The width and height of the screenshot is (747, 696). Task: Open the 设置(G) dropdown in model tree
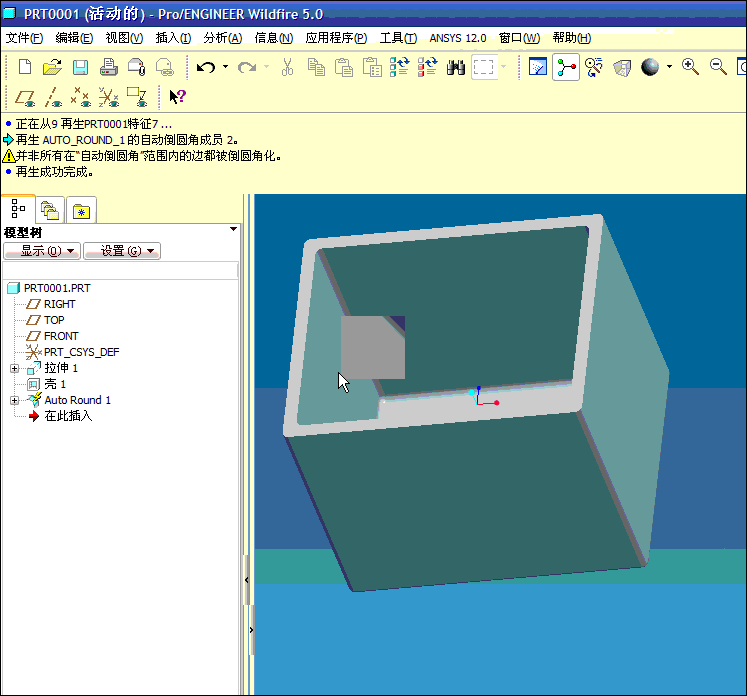click(x=122, y=251)
